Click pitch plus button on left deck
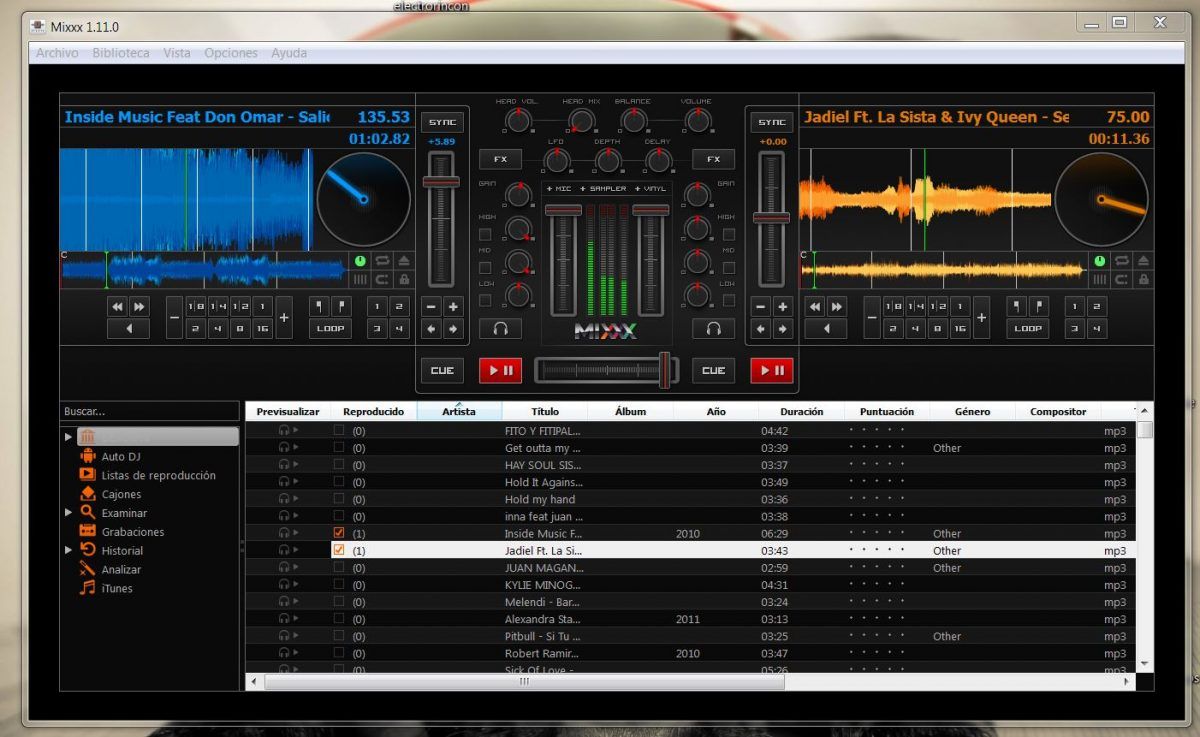 click(x=453, y=307)
